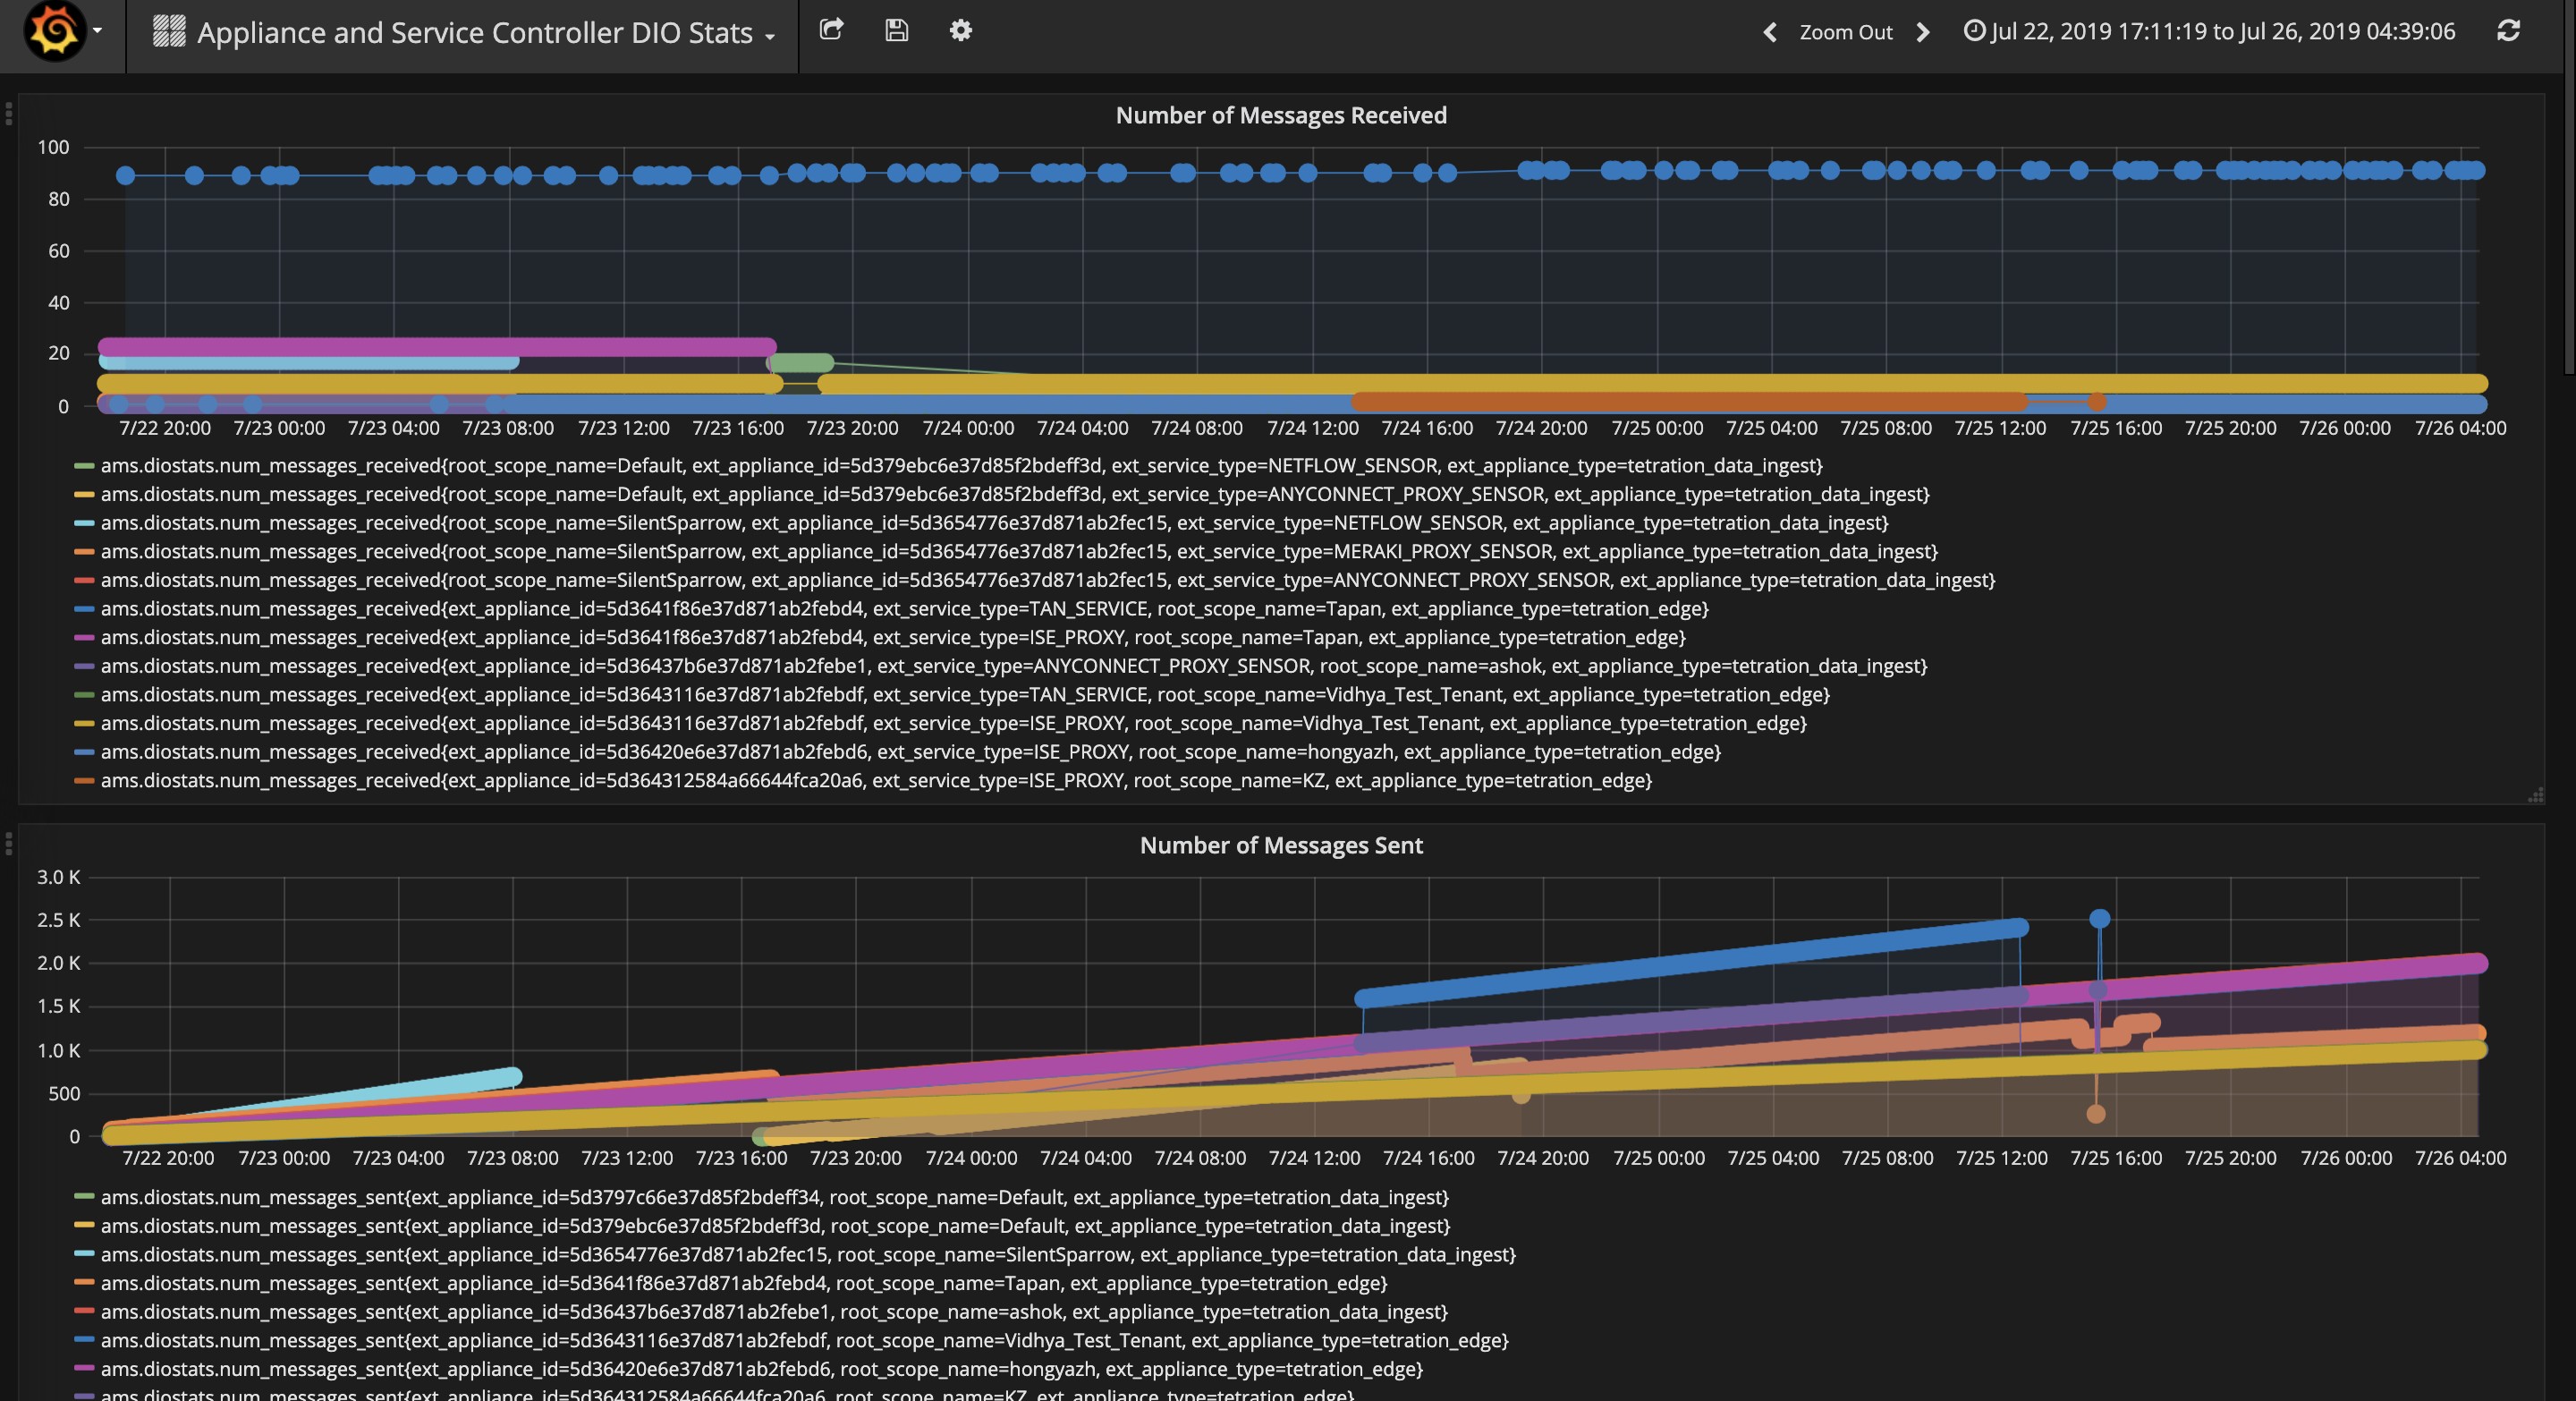Select the yellow color swatch for Default series
This screenshot has height=1401, width=2576.
81,494
